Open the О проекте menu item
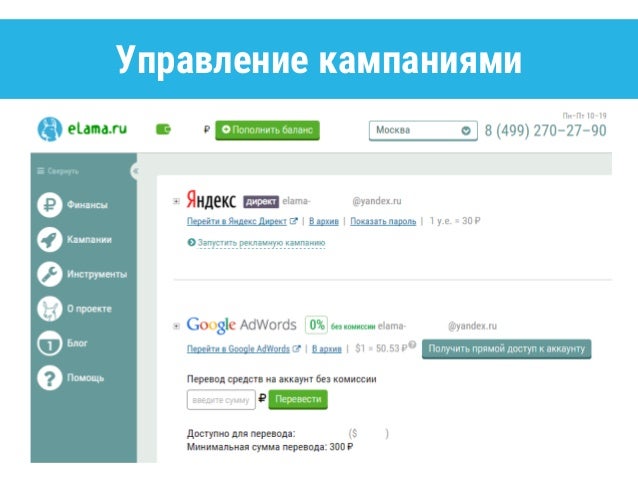638x479 pixels. point(89,308)
